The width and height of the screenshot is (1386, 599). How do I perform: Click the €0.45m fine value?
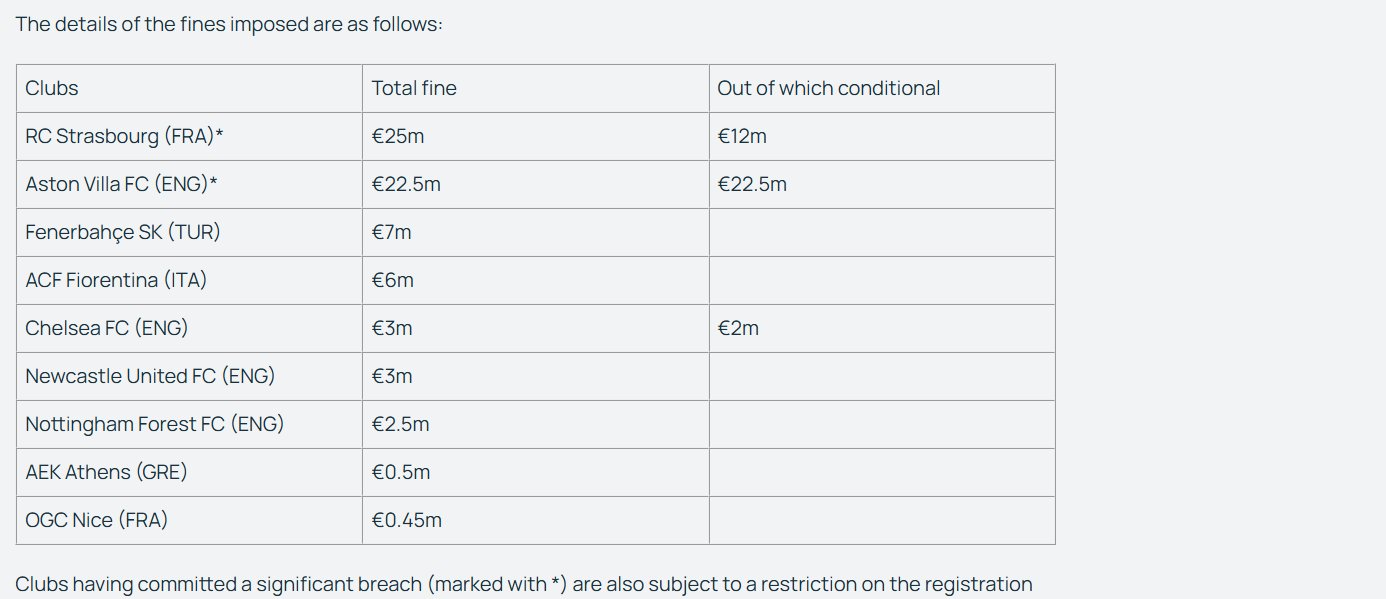406,520
